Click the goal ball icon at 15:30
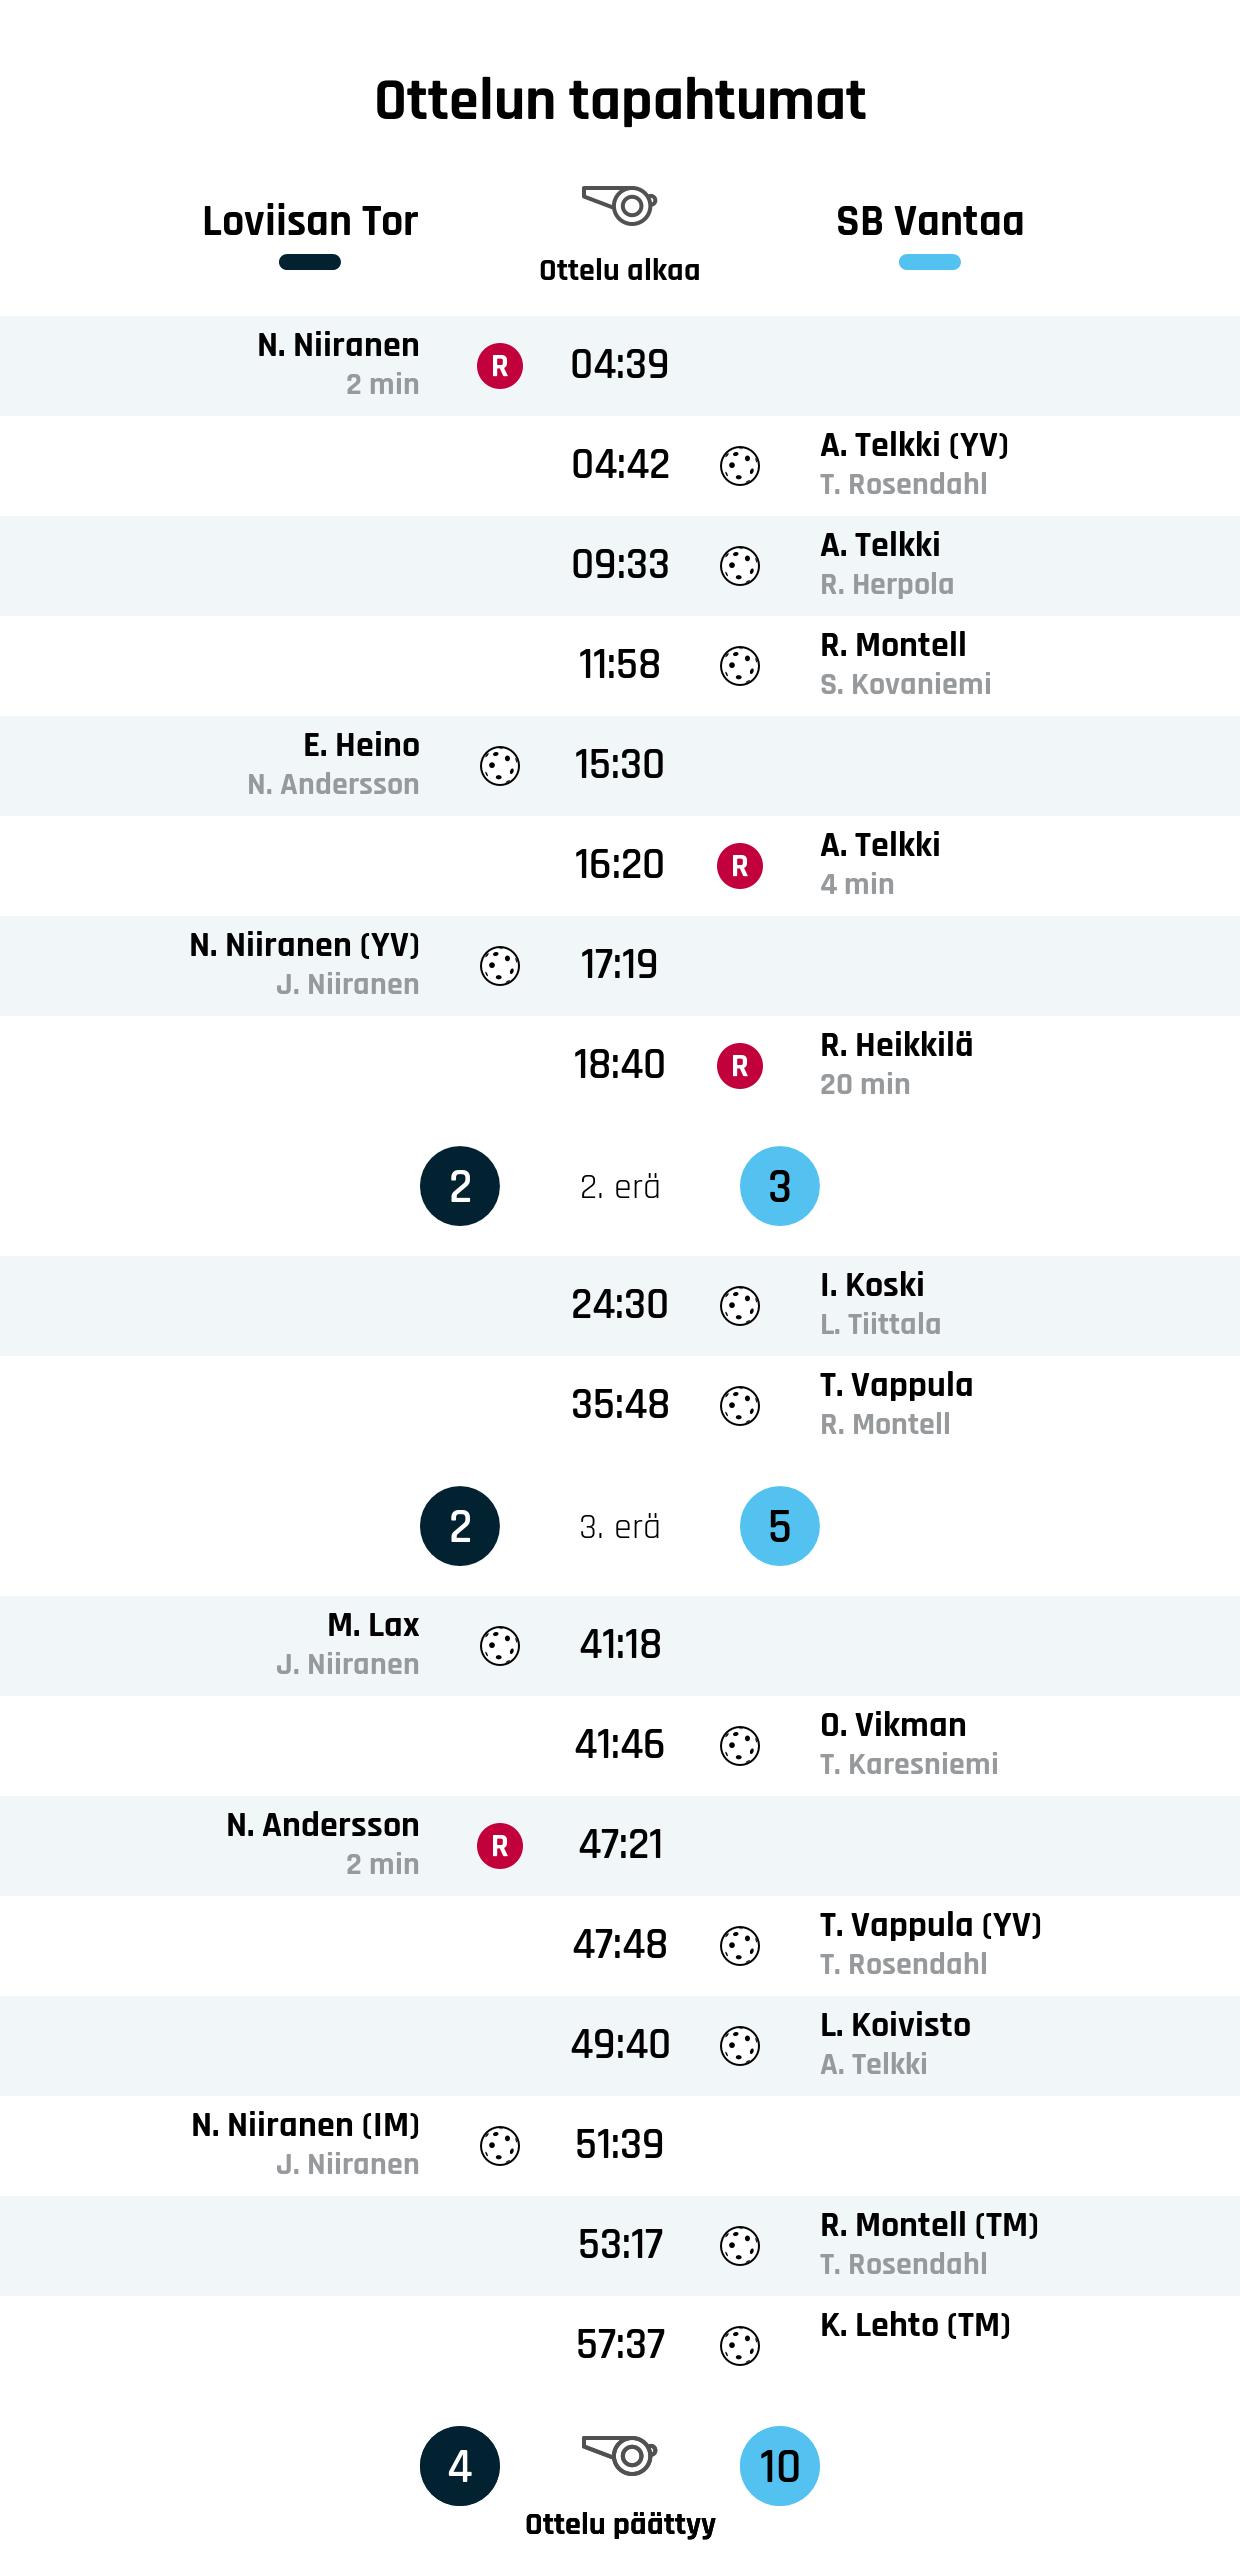Screen dimensions: 1240x2558 click(x=500, y=766)
